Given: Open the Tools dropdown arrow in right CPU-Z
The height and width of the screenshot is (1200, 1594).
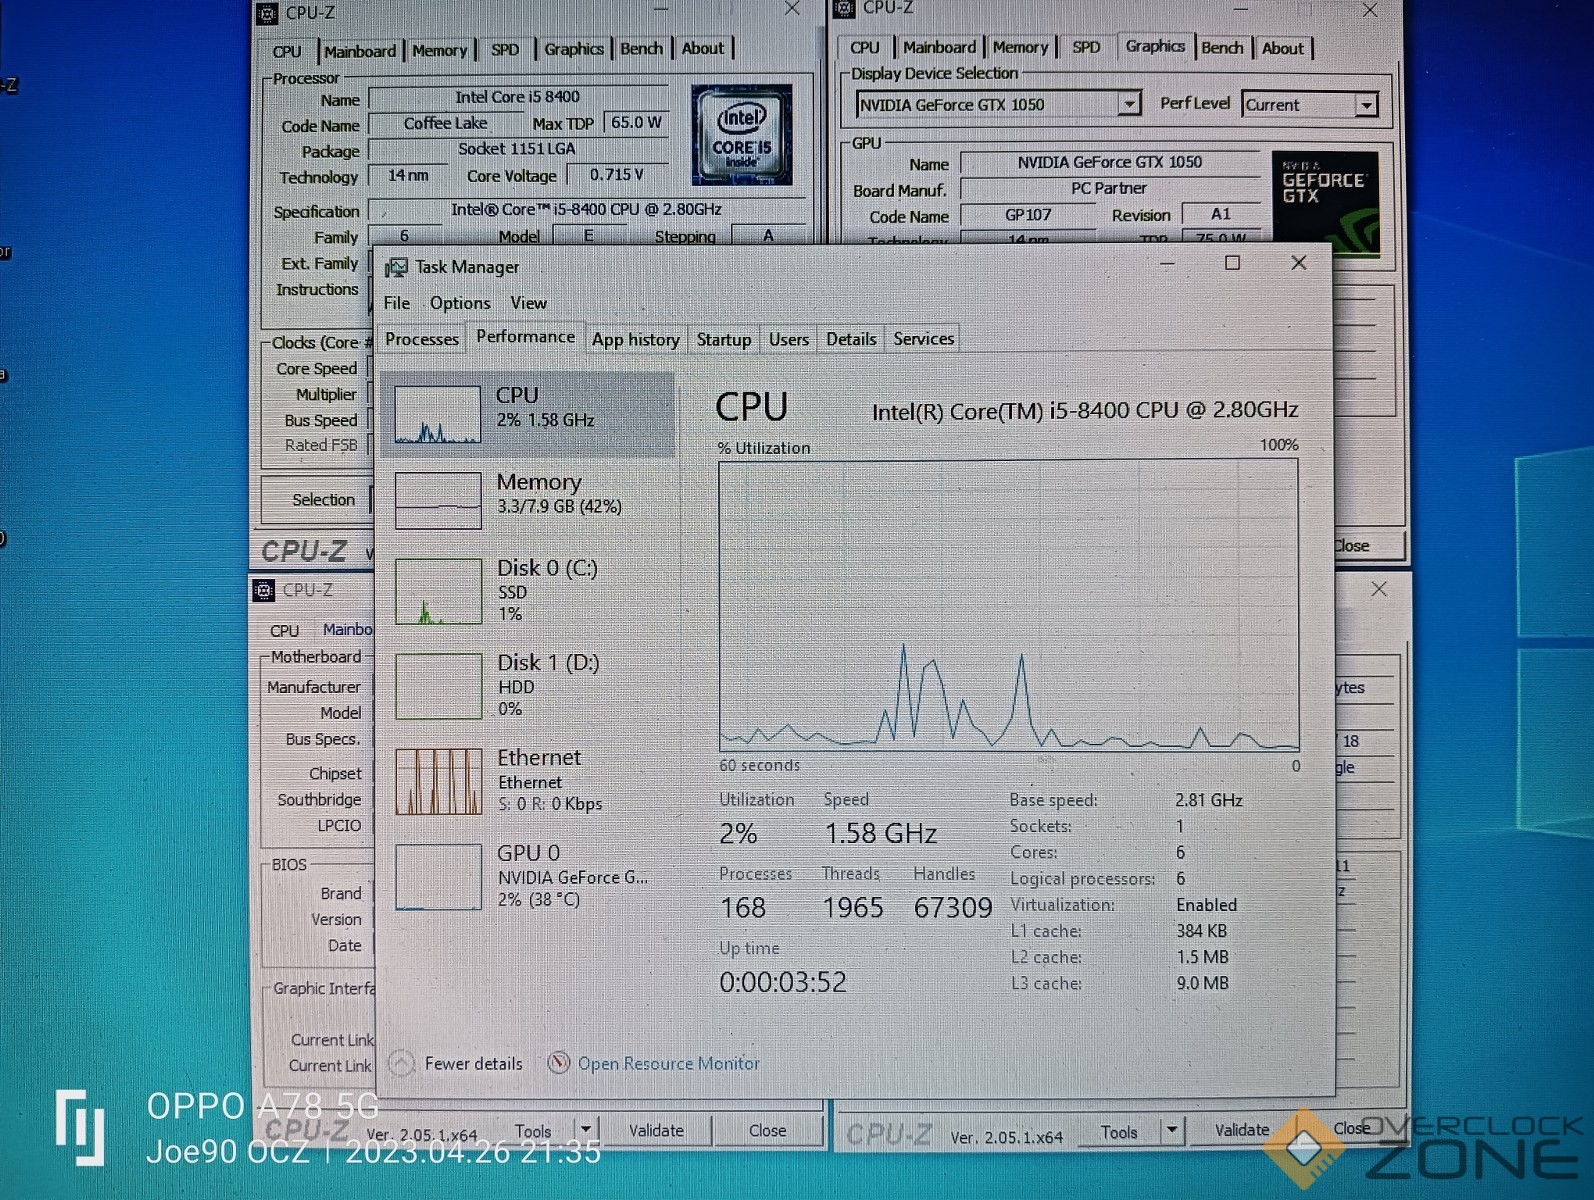Looking at the screenshot, I should (1172, 1130).
